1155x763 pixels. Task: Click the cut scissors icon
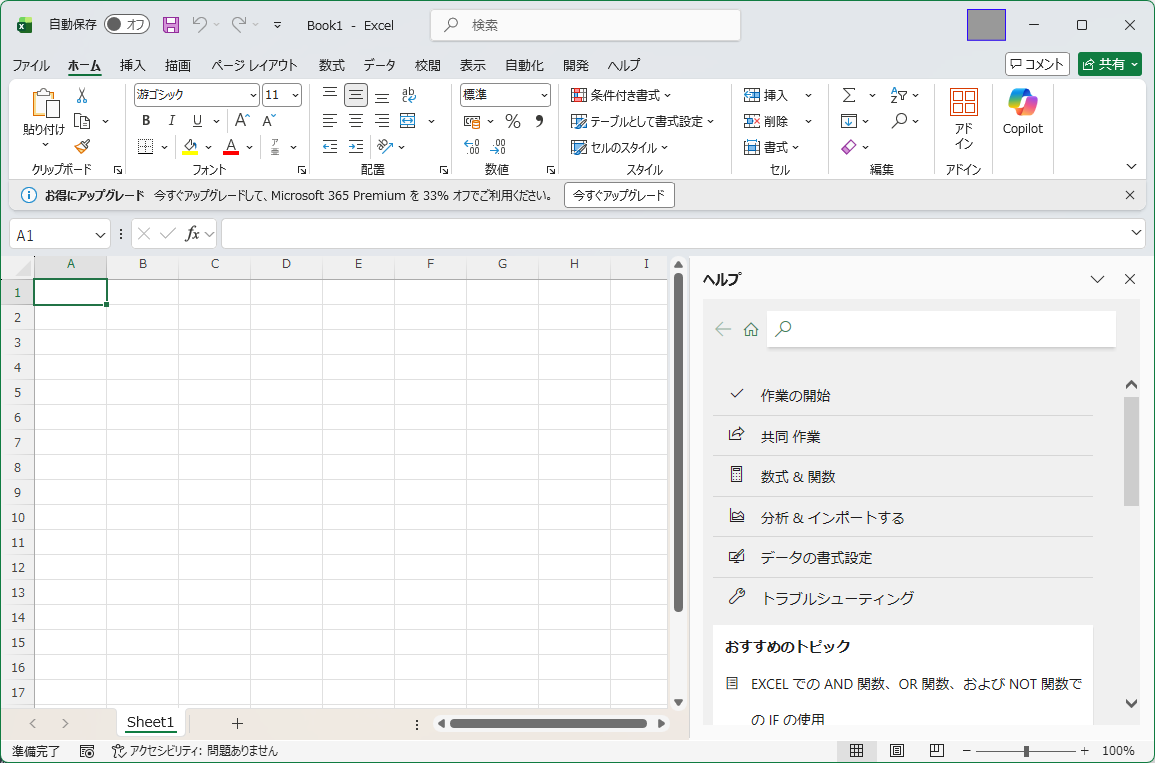click(82, 95)
